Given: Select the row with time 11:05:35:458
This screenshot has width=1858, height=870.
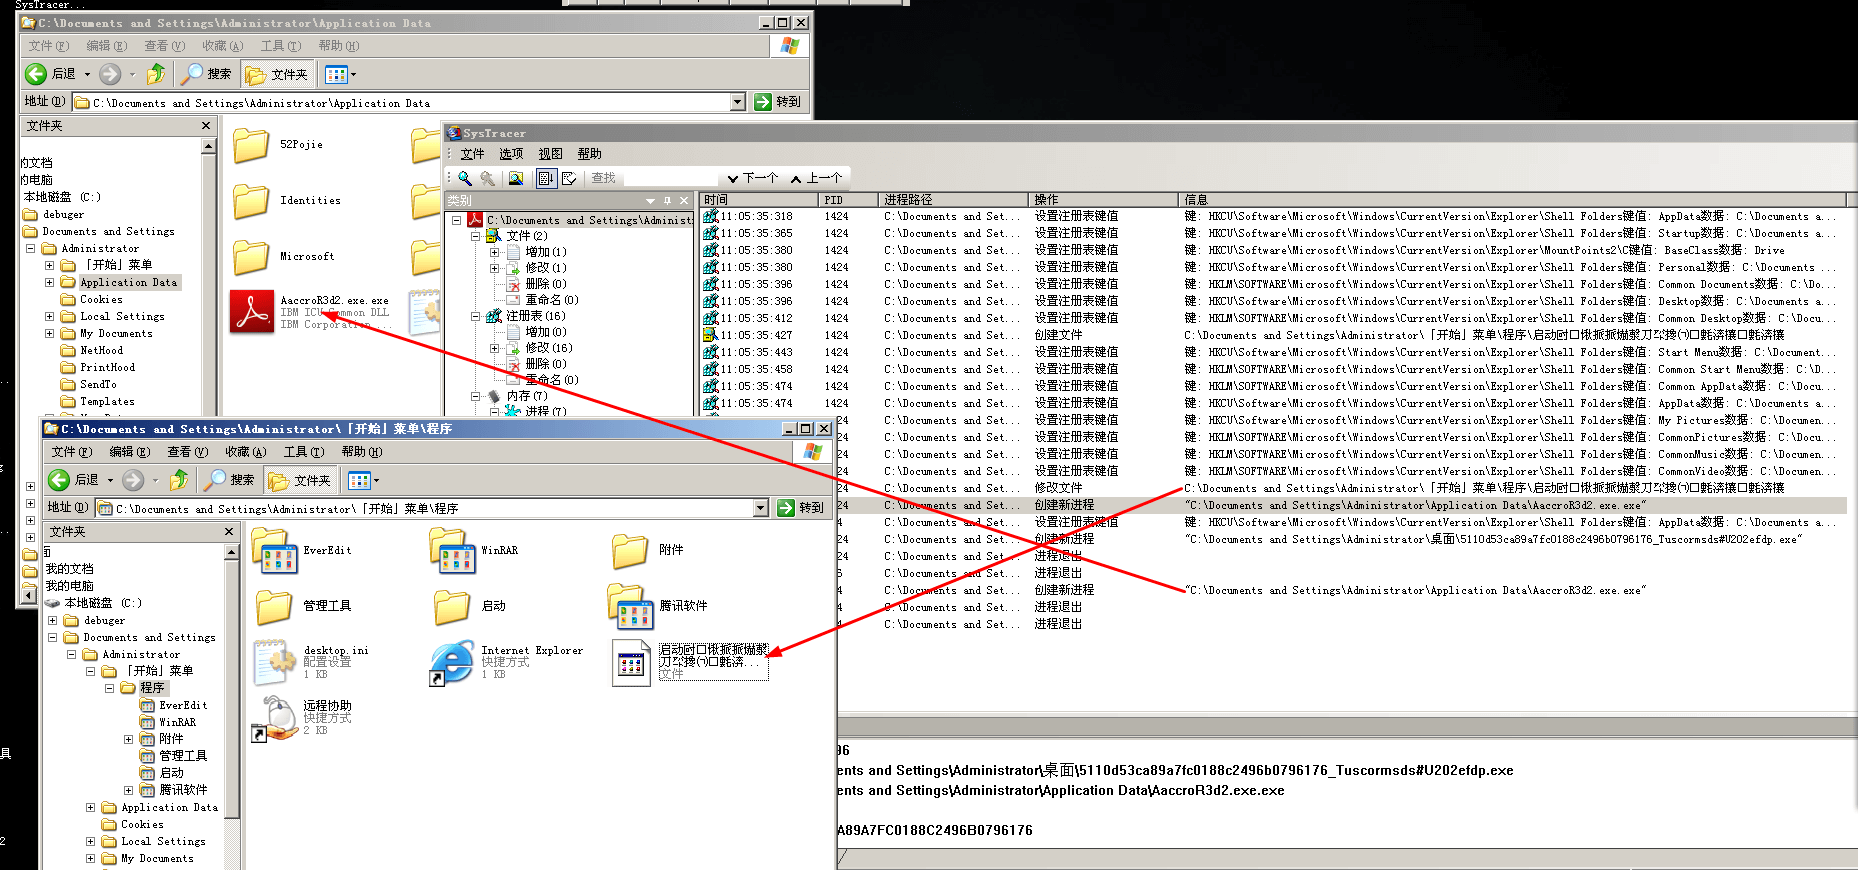Looking at the screenshot, I should (x=1272, y=369).
